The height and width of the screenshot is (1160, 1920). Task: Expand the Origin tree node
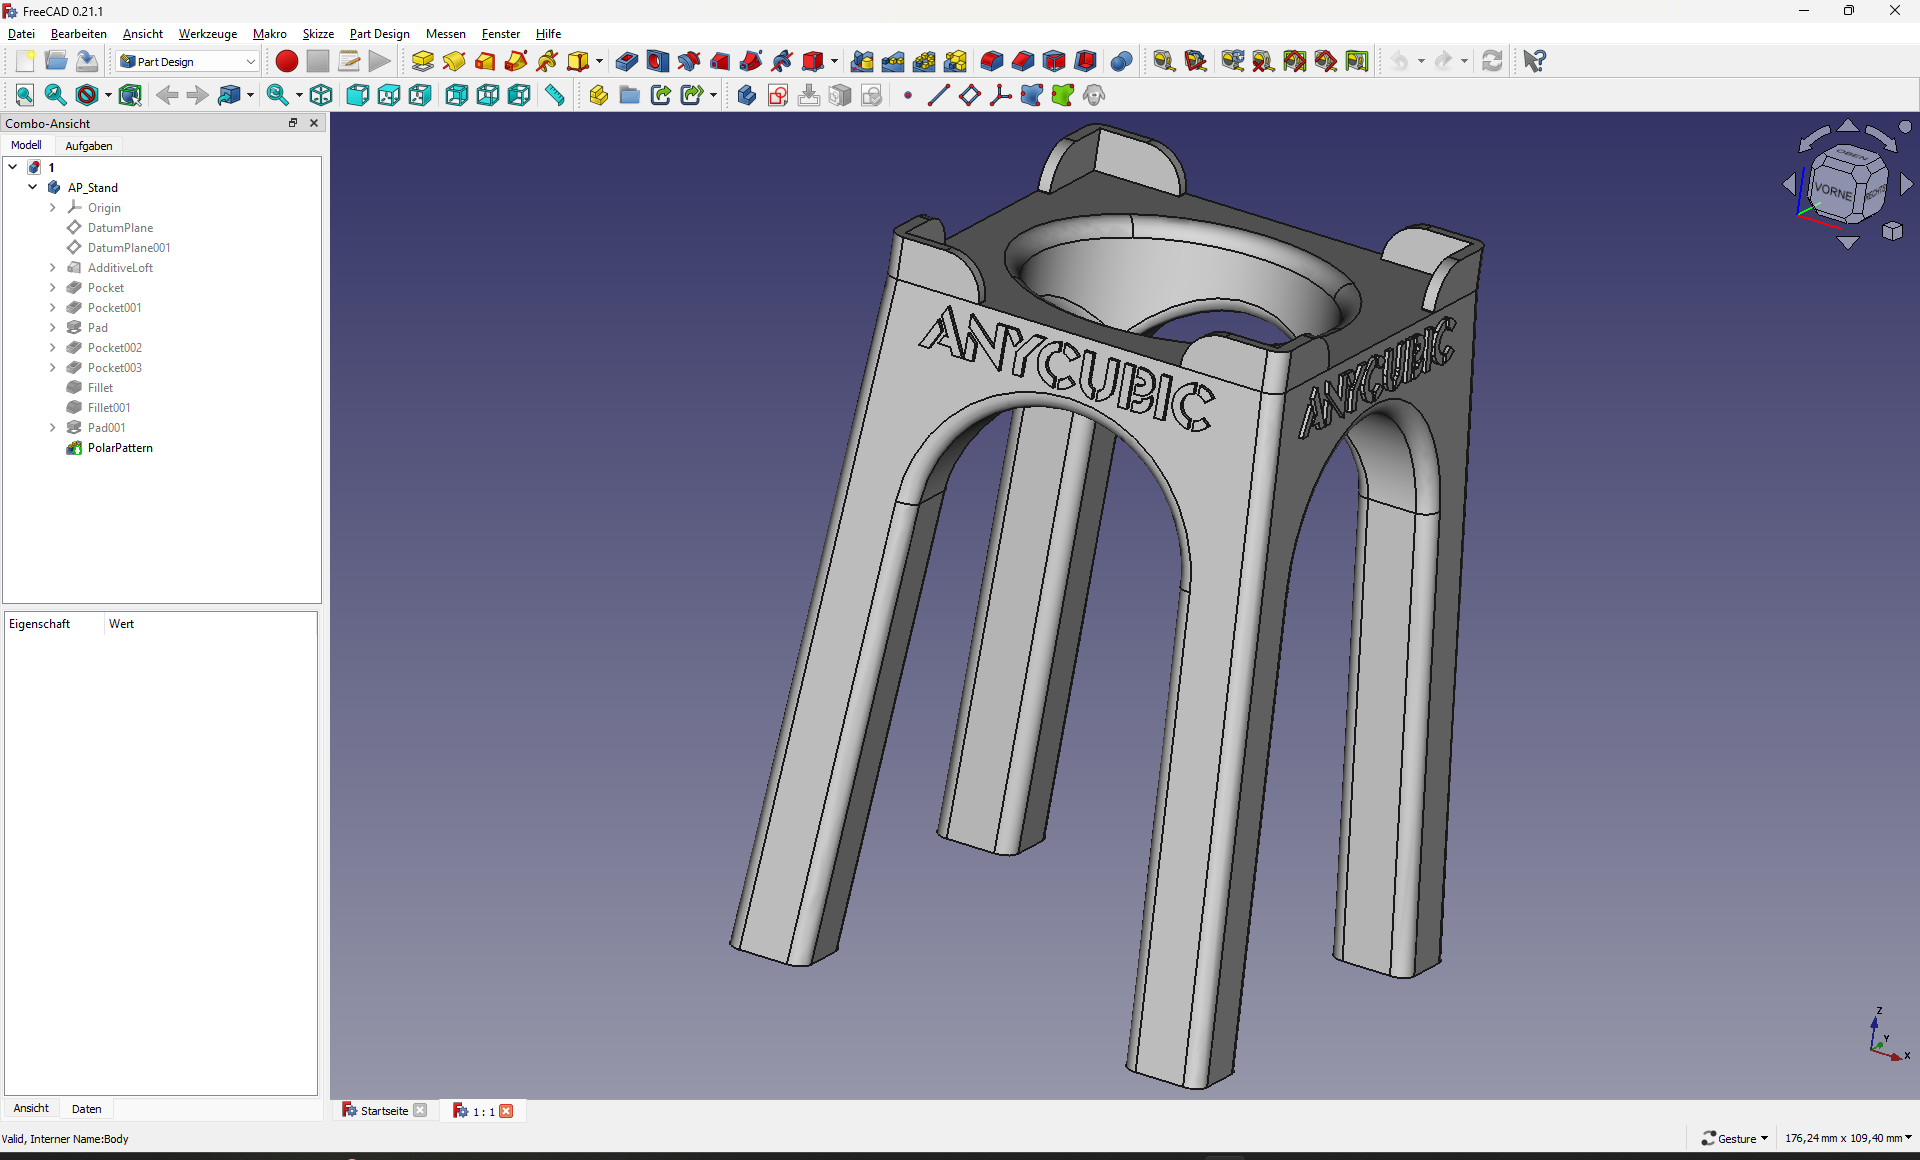pos(53,207)
